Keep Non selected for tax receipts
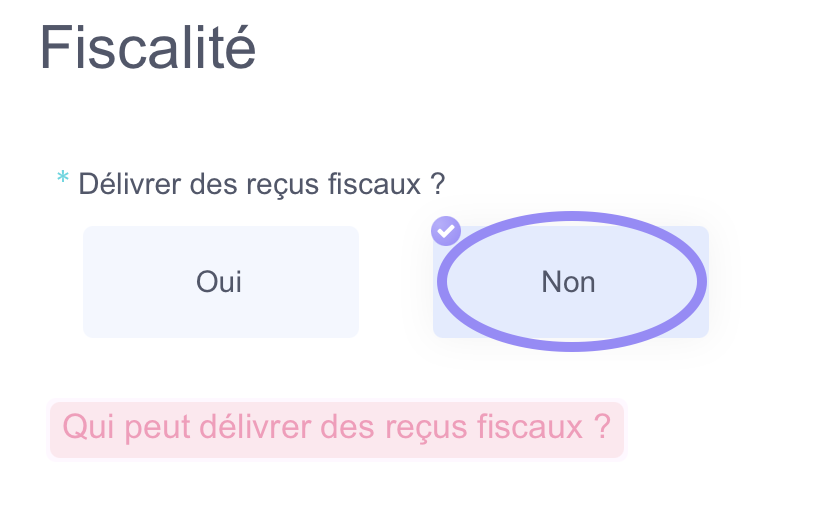The image size is (838, 532). (571, 282)
